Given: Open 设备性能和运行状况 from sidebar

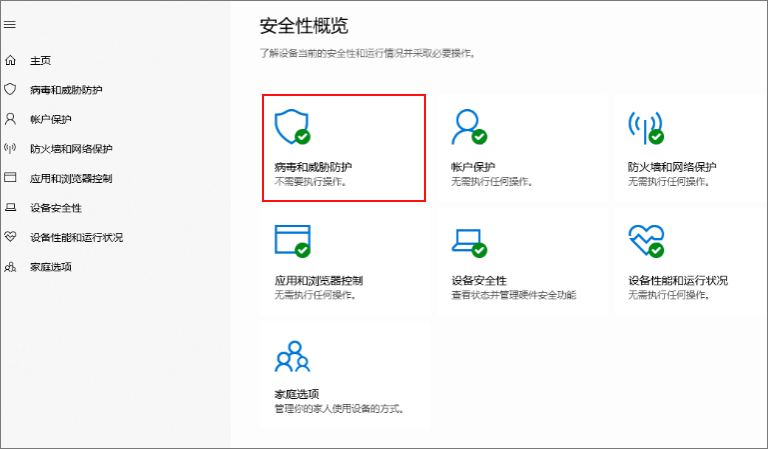Looking at the screenshot, I should 76,238.
